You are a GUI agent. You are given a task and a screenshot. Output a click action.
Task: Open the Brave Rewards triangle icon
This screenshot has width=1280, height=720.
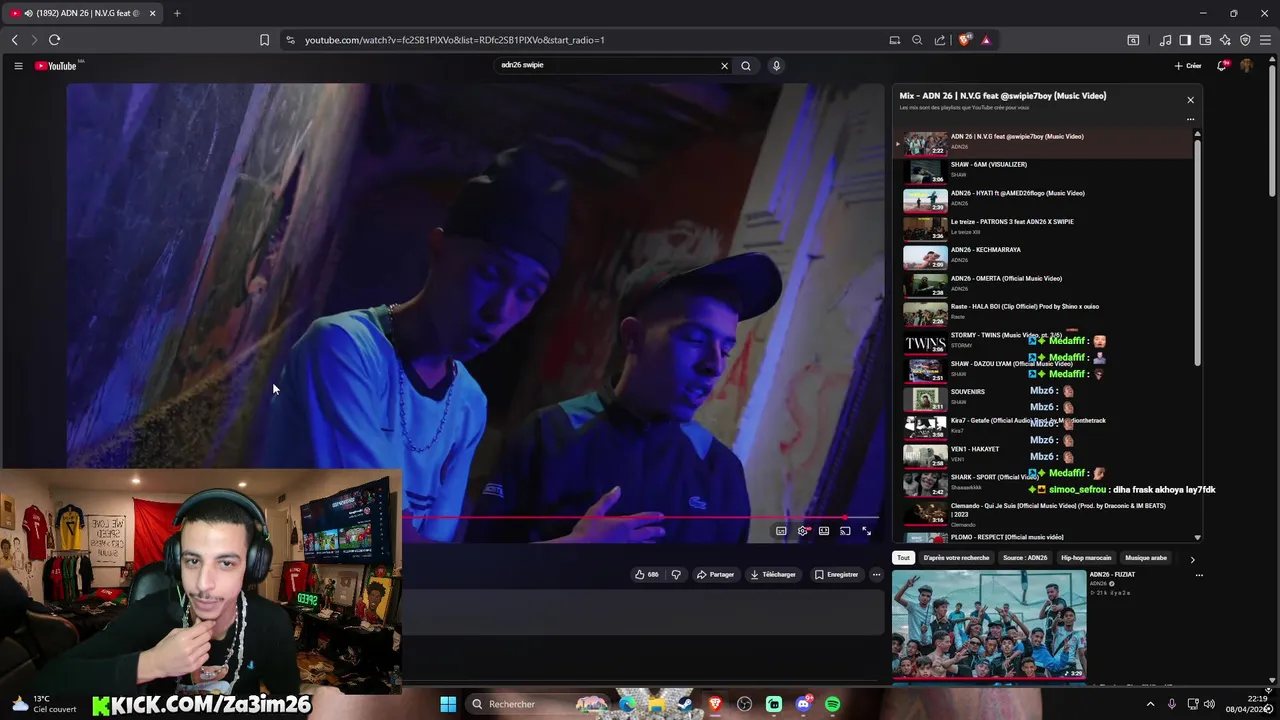[986, 40]
